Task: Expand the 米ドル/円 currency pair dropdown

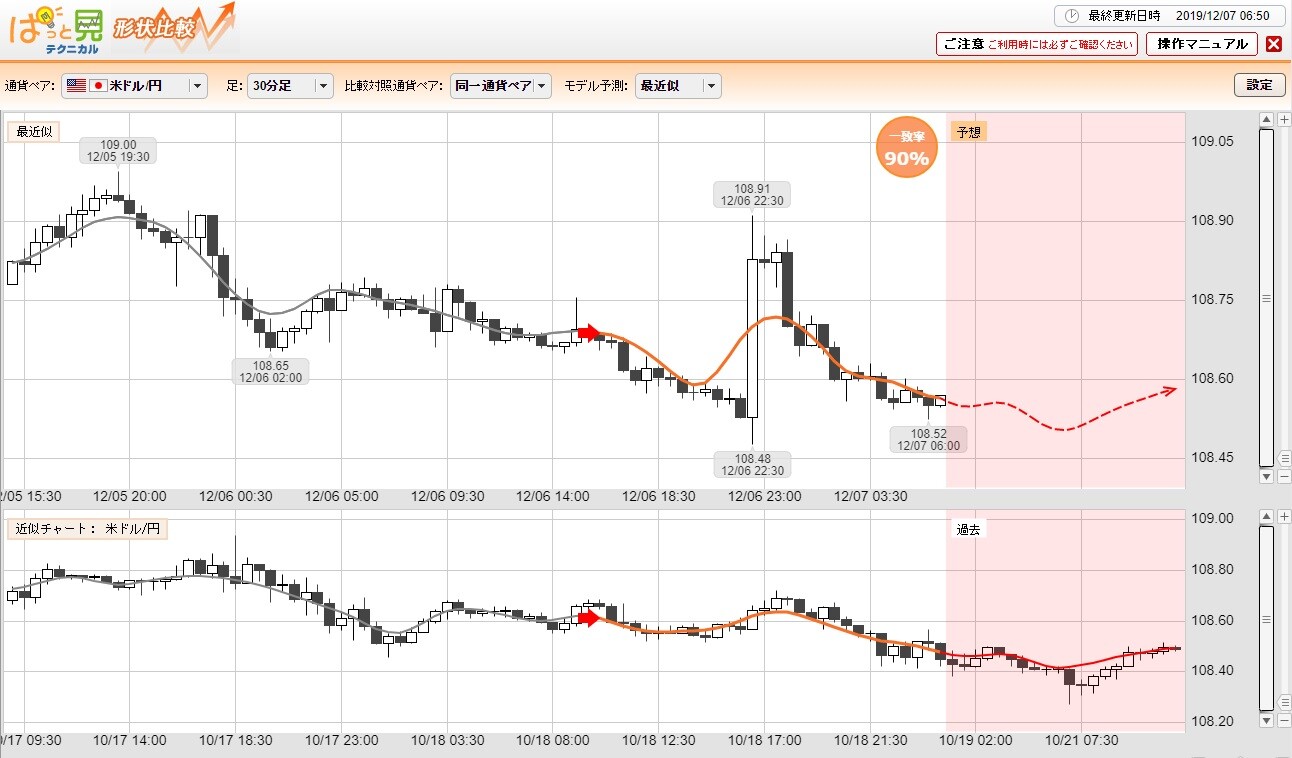Action: 134,86
